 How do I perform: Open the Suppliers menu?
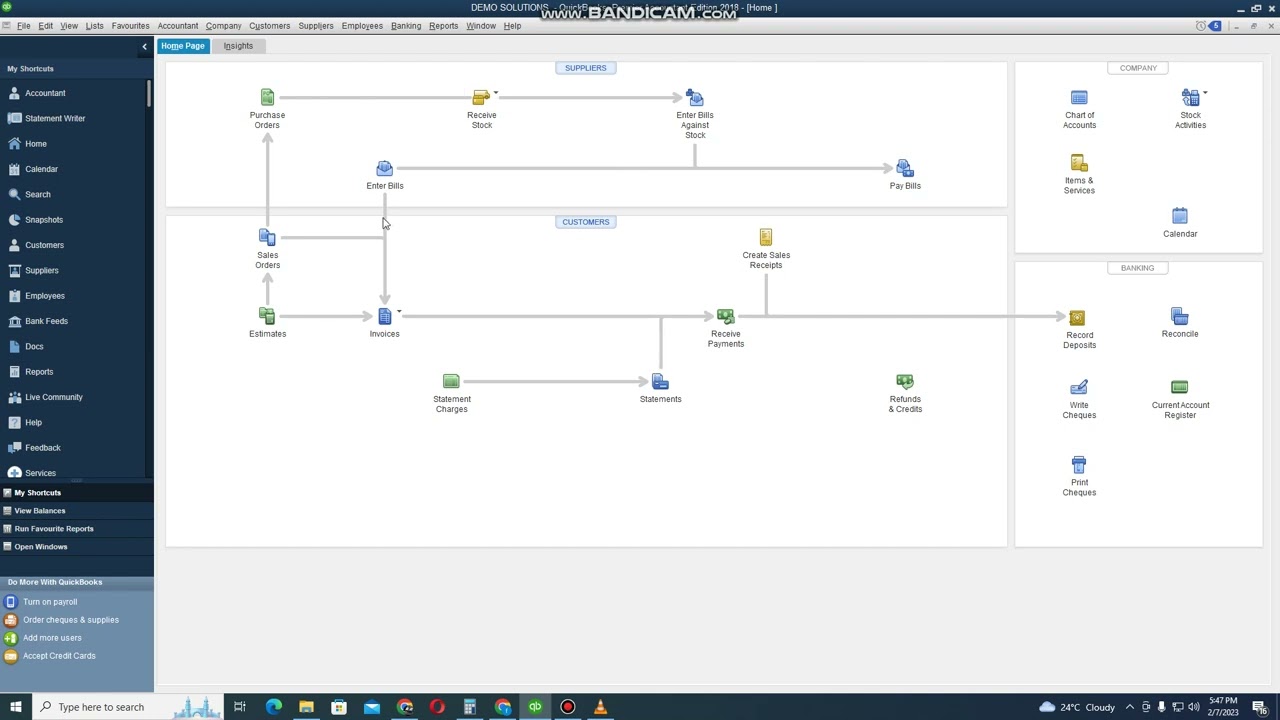(x=316, y=26)
